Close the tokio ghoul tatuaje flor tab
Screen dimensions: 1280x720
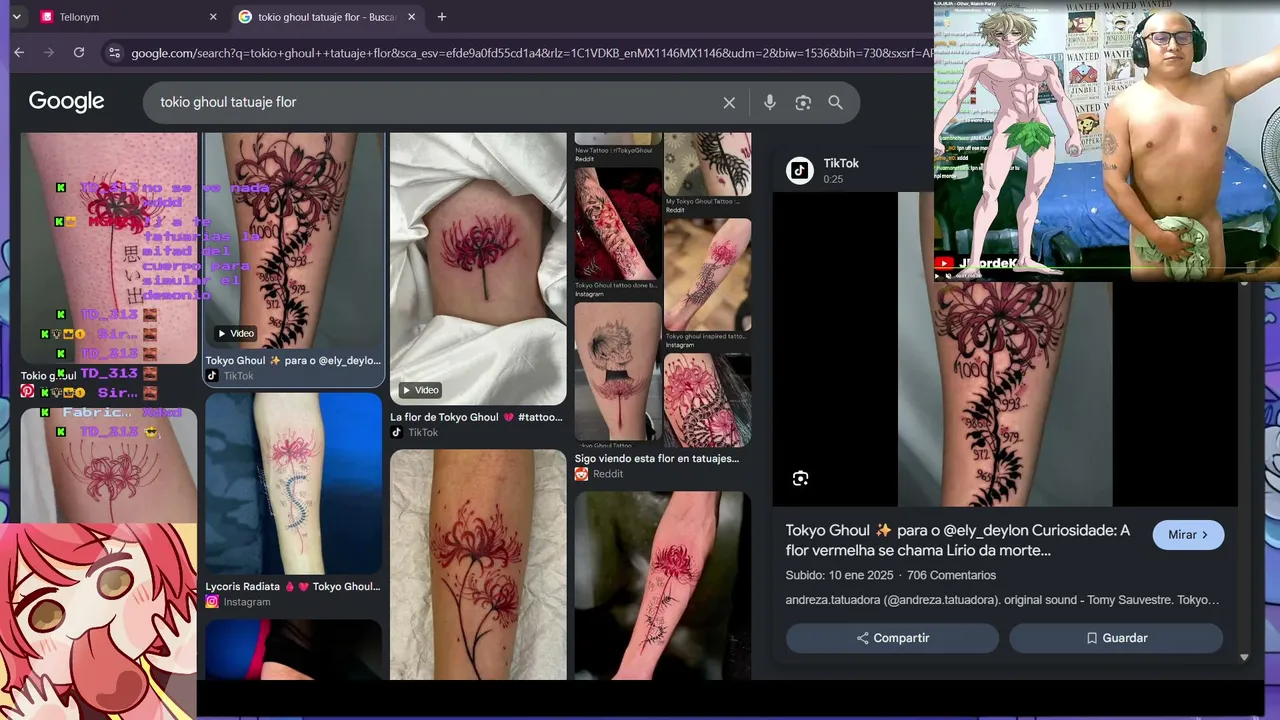[411, 17]
